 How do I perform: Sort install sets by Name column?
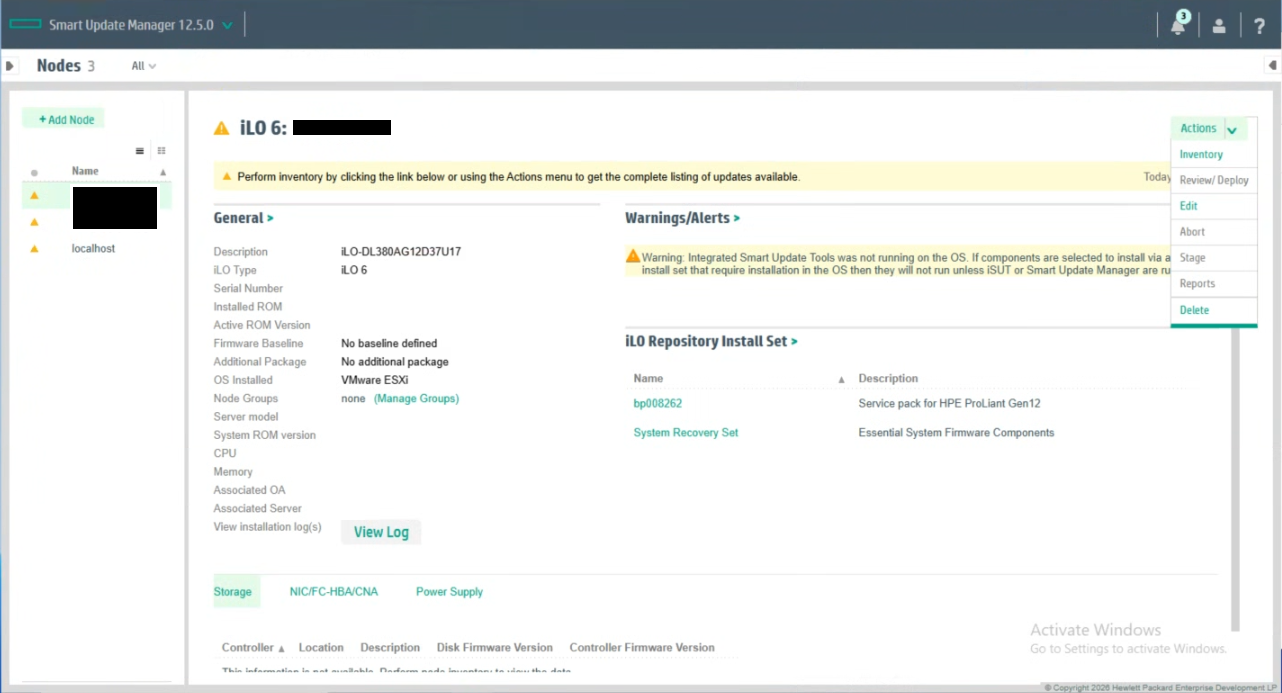pyautogui.click(x=648, y=378)
